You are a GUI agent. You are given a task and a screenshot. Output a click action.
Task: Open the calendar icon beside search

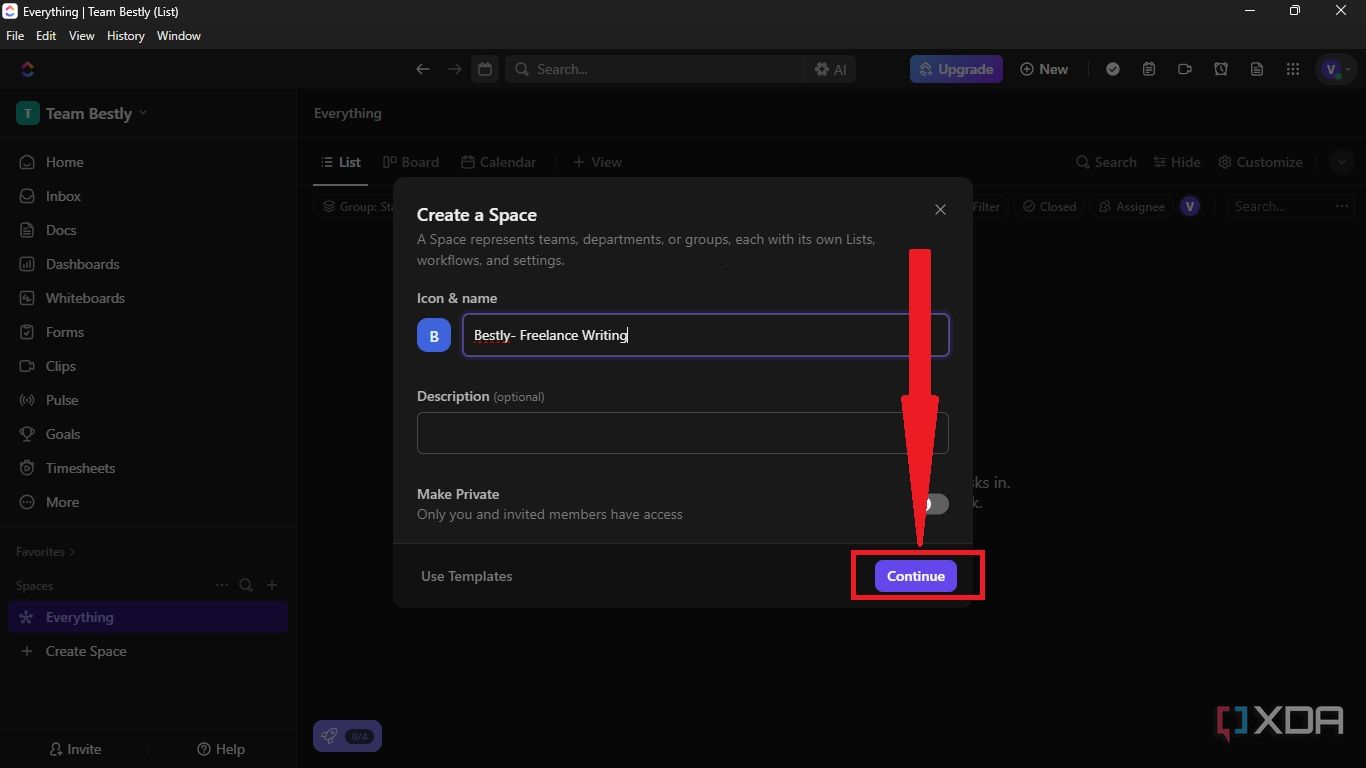[x=485, y=69]
